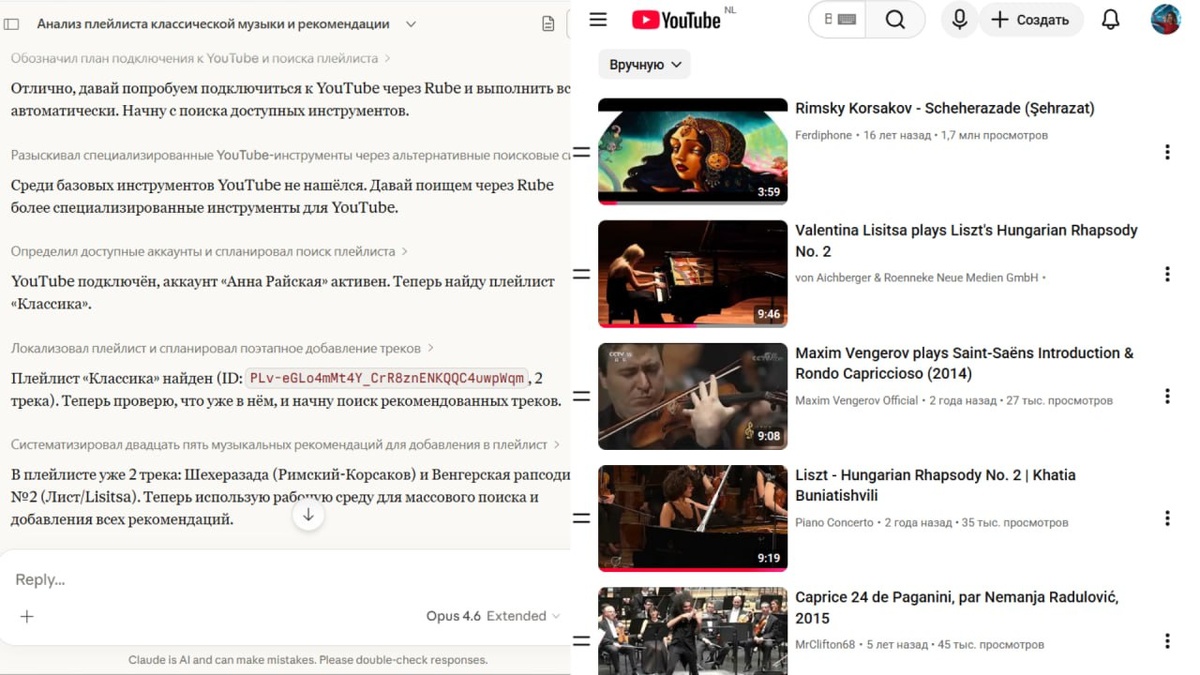Viewport: 1200px width, 675px height.
Task: Open the 'Maxim Vengerov plays Saint-Saëns Introduction' title
Action: click(x=964, y=363)
